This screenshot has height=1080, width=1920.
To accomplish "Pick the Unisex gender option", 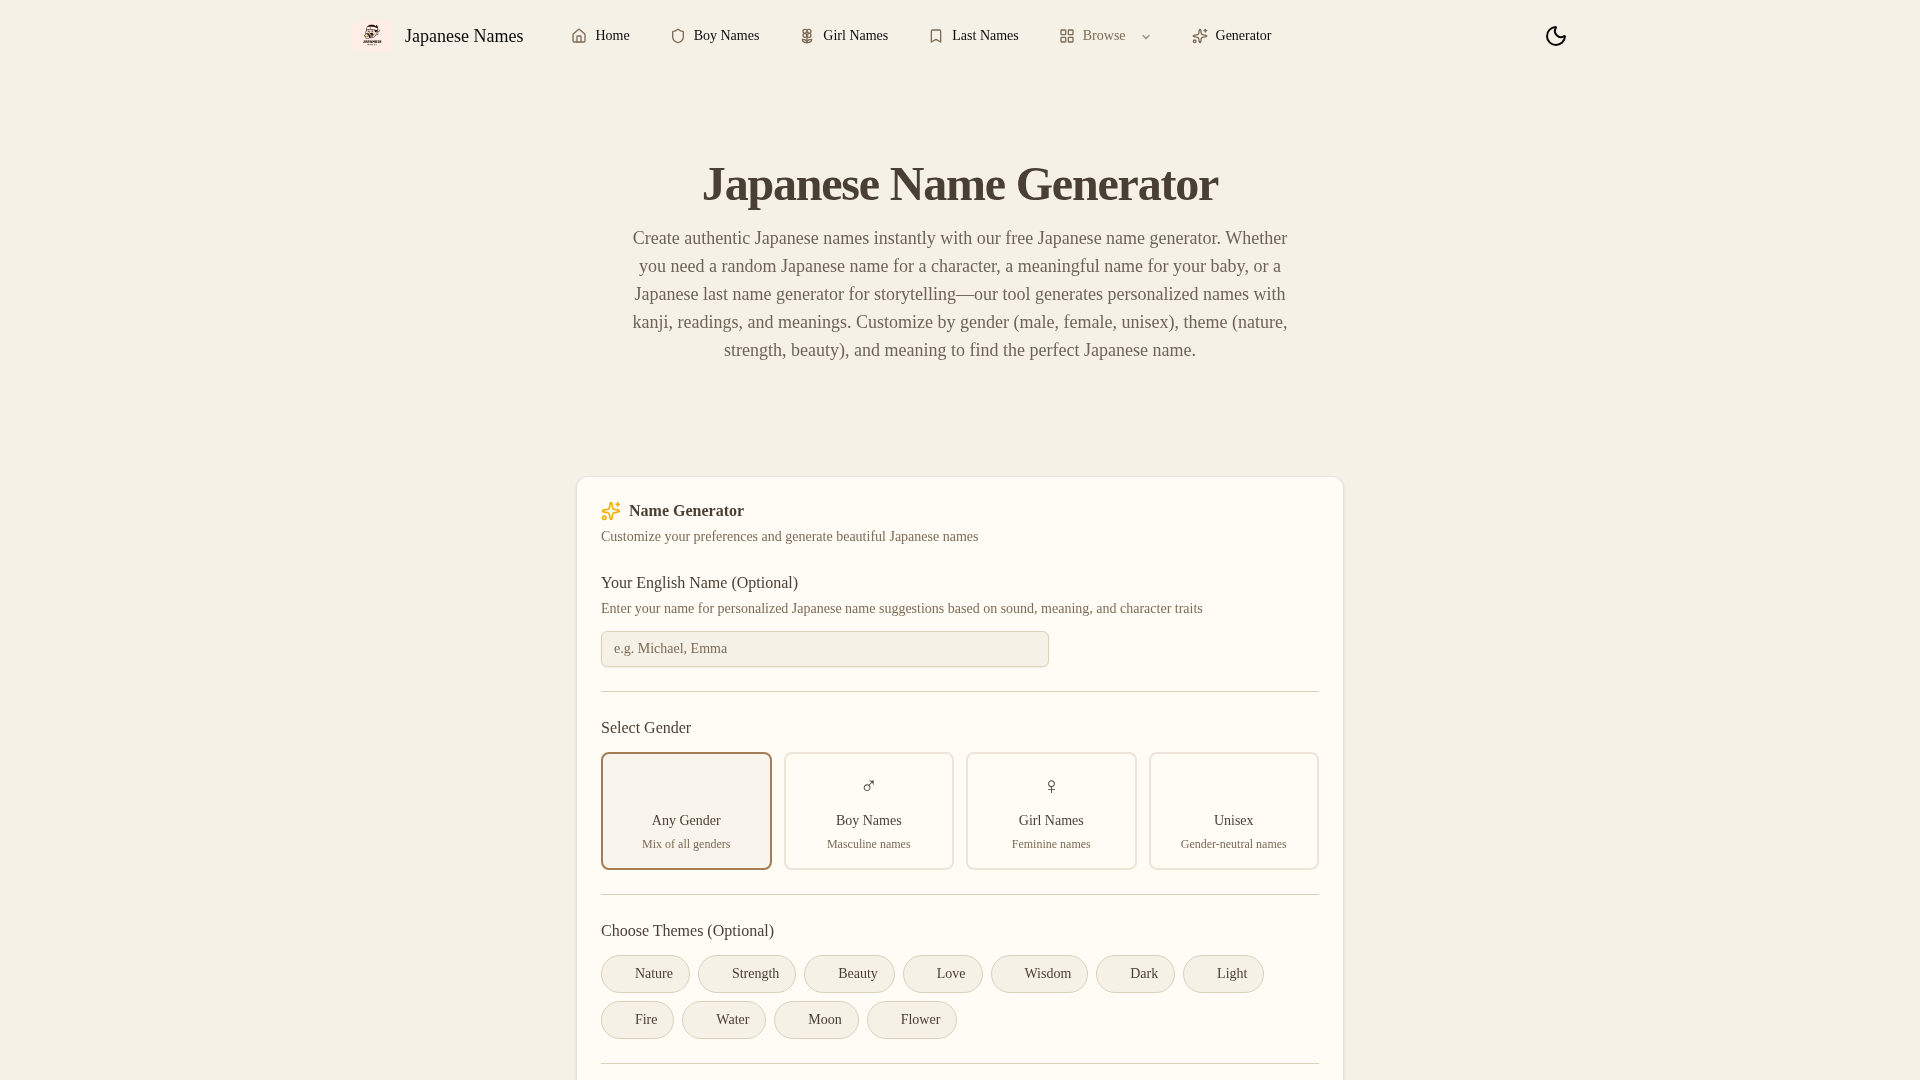I will (1233, 811).
